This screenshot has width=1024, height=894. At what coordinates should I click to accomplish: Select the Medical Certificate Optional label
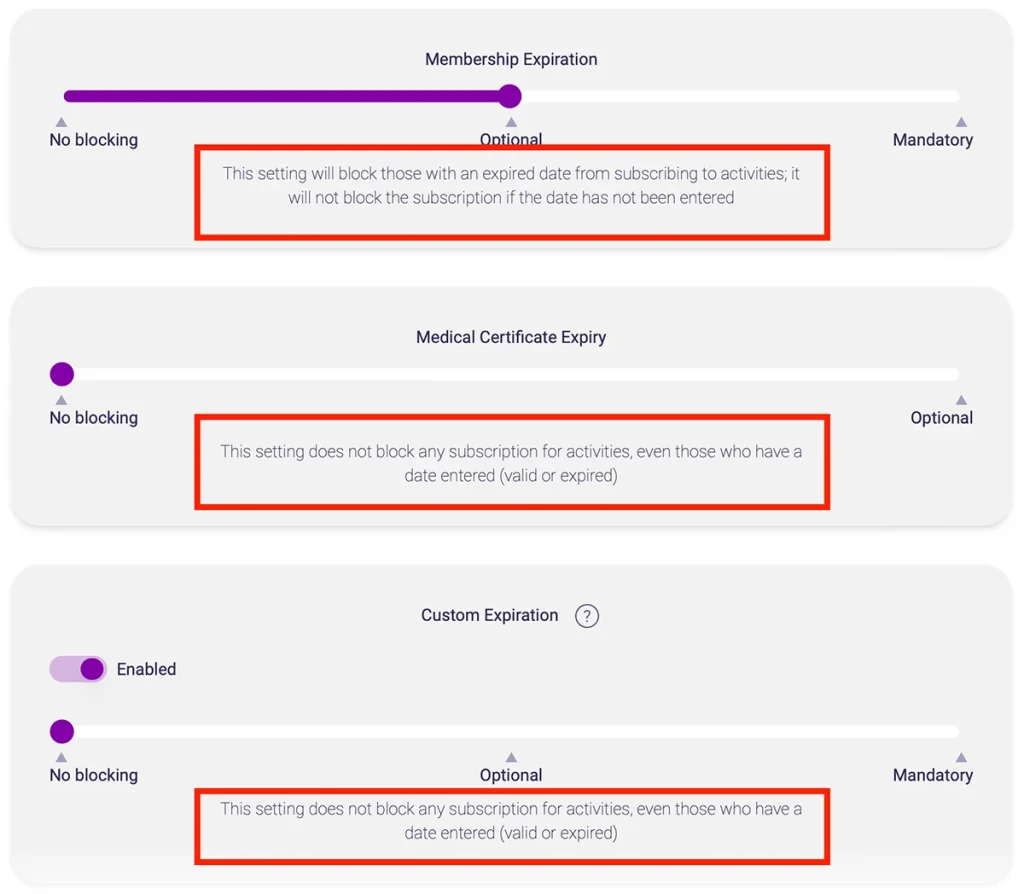941,418
